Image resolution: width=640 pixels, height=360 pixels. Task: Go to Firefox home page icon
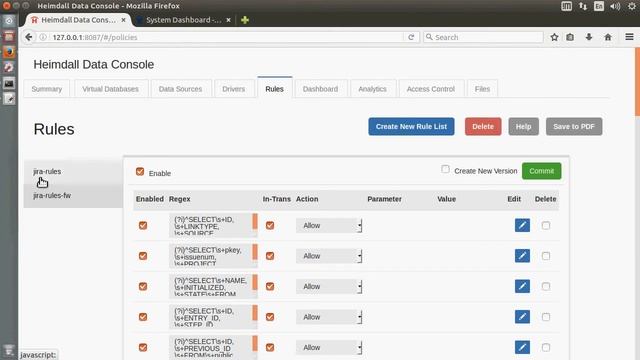pyautogui.click(x=608, y=37)
